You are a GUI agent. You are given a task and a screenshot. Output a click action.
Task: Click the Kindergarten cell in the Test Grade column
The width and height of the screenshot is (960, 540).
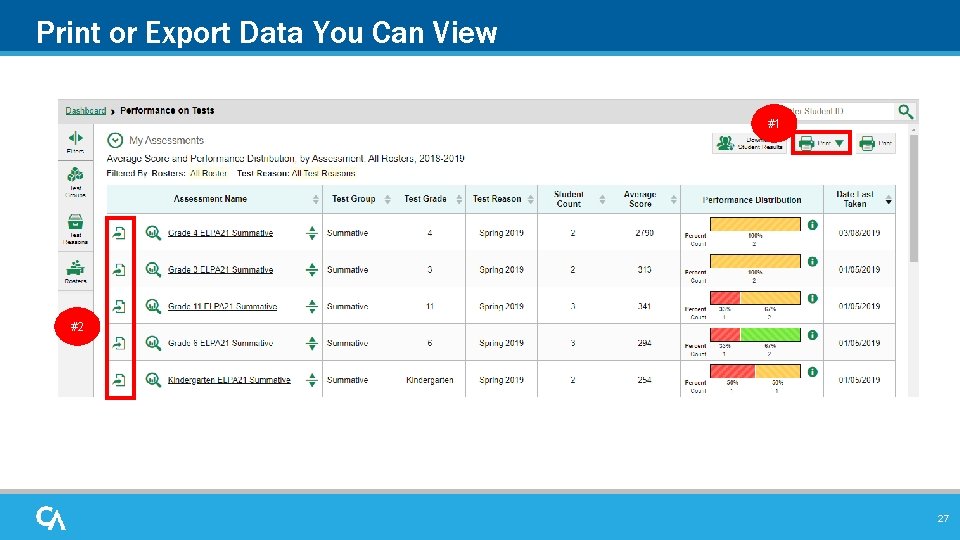click(x=430, y=380)
